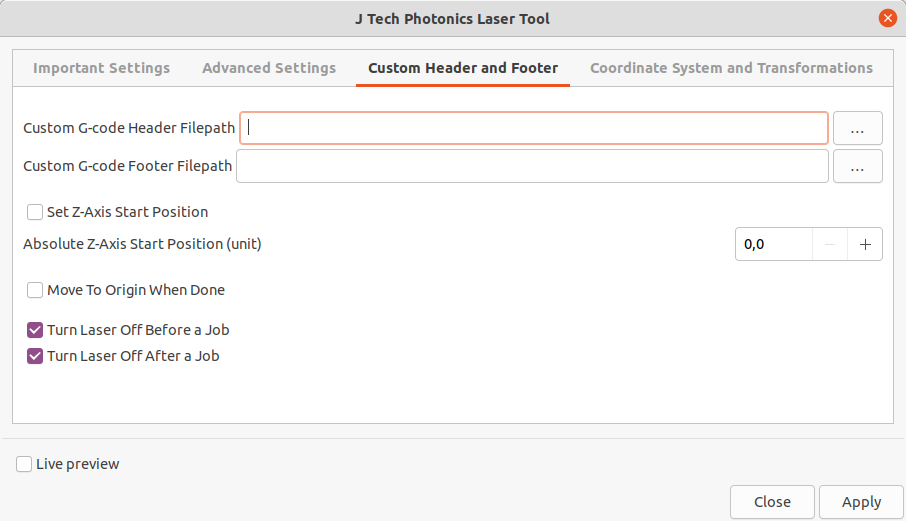Screen dimensions: 906x521
Task: Open Coordinate System and Transformations tab
Action: pyautogui.click(x=731, y=68)
